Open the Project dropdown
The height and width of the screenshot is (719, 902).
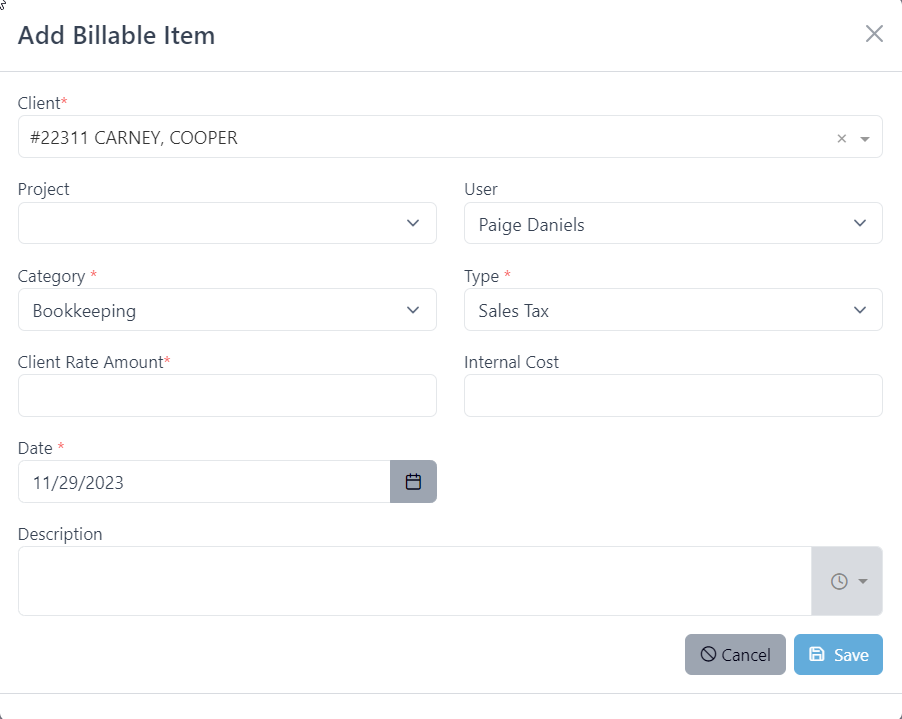point(413,223)
